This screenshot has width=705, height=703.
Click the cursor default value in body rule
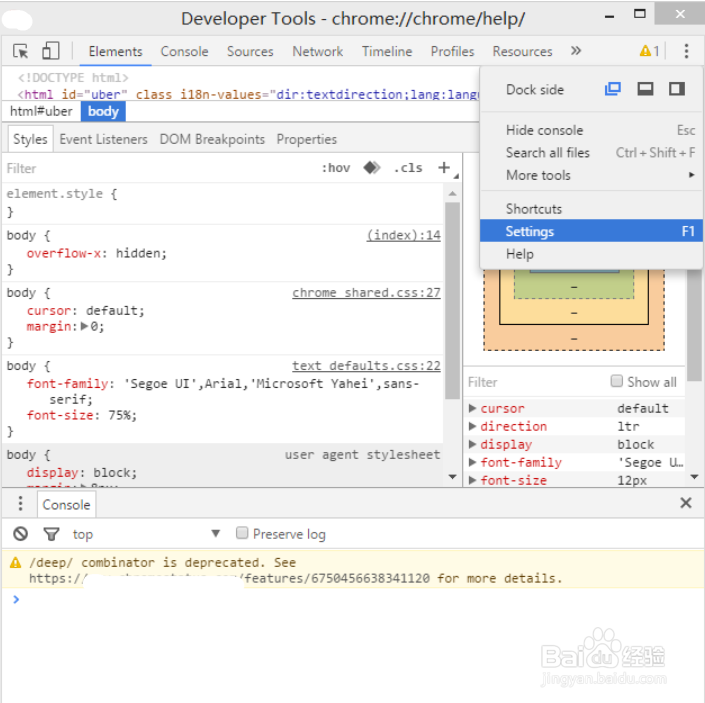112,311
